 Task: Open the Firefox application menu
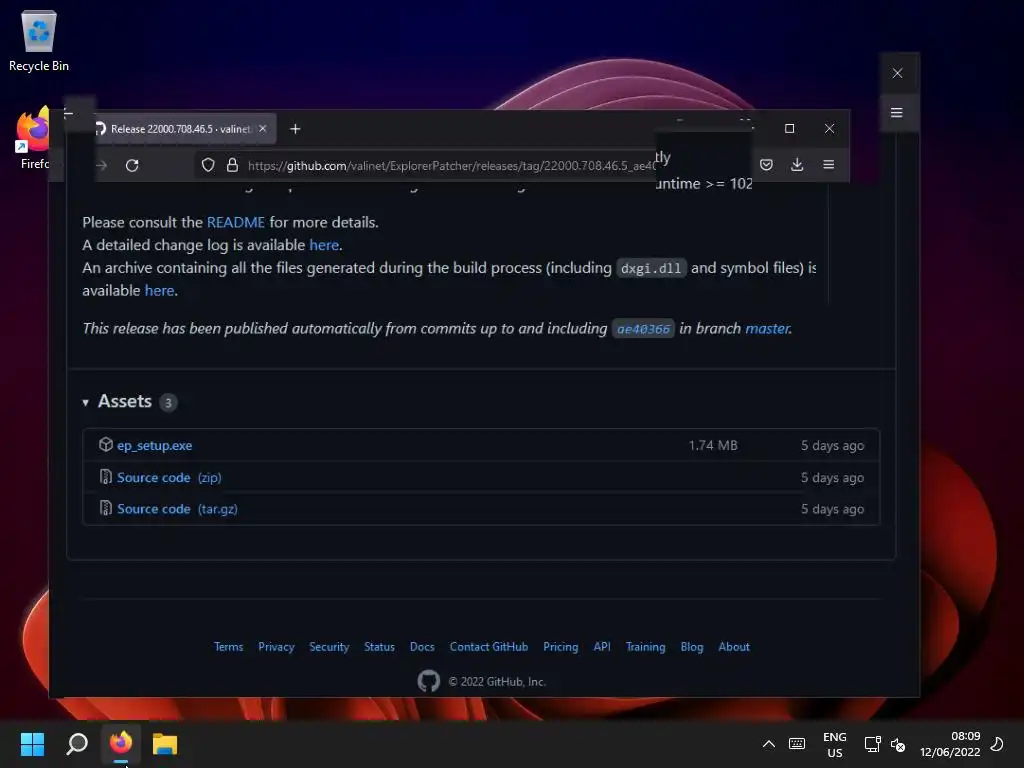(x=828, y=165)
